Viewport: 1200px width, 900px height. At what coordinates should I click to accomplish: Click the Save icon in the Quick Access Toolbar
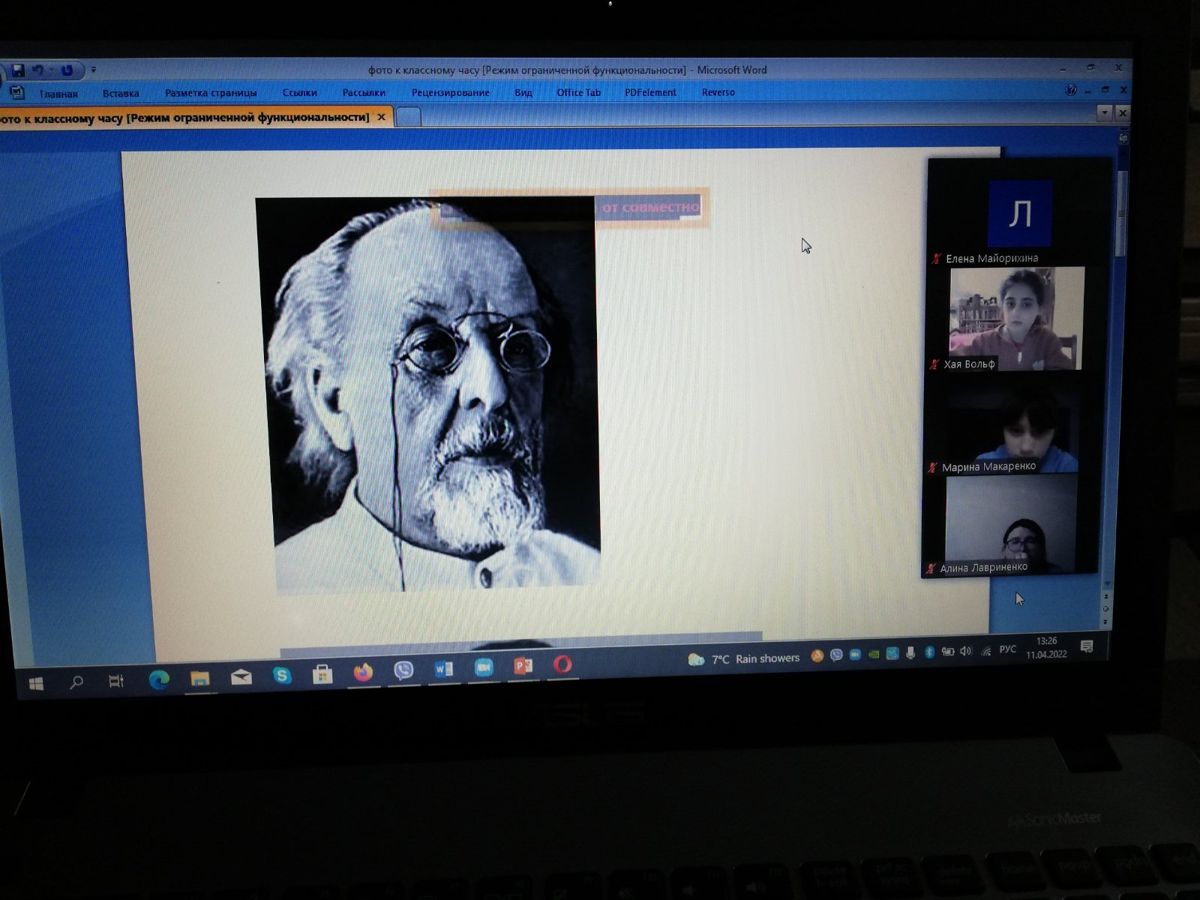[x=17, y=70]
